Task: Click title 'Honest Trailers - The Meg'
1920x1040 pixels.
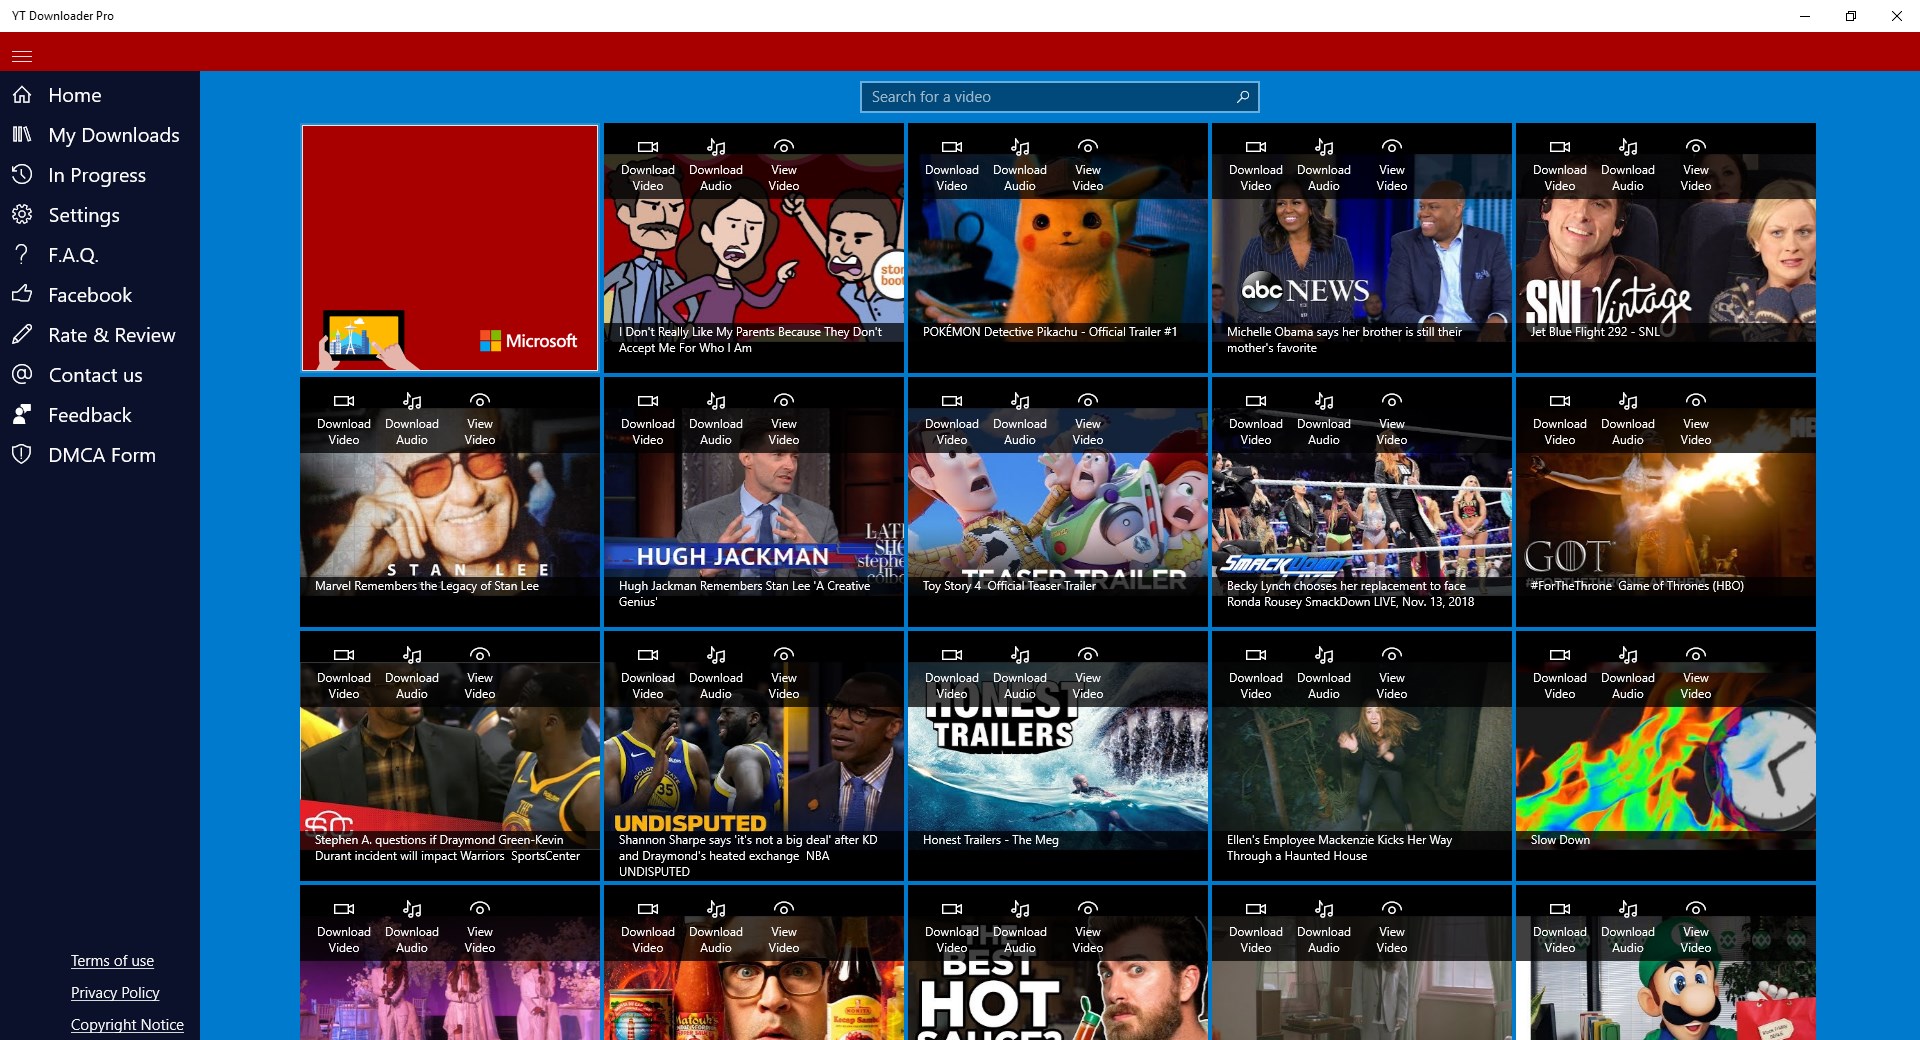Action: click(990, 840)
